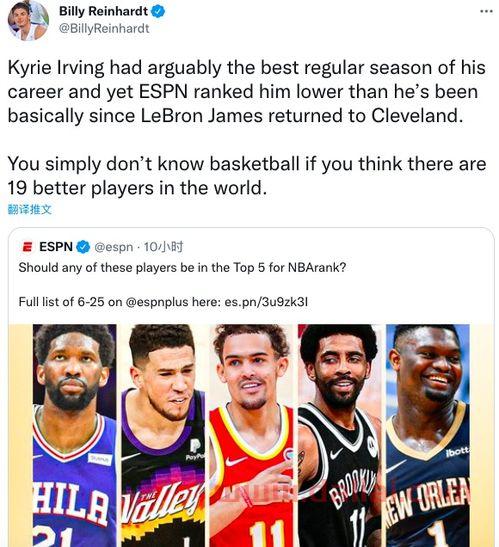Open the Phila 21 jersey player photo
Viewport: 499px width, 547px height.
75,435
